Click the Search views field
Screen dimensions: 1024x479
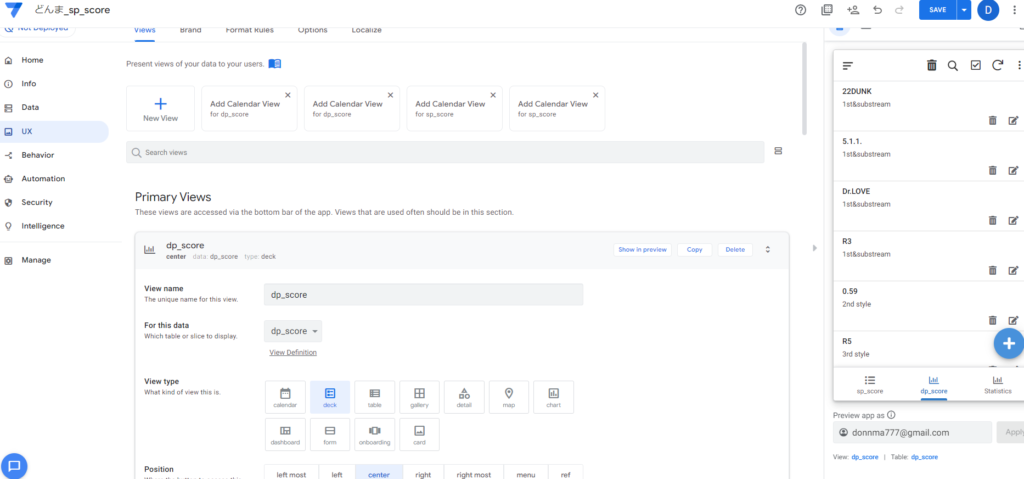coord(445,152)
